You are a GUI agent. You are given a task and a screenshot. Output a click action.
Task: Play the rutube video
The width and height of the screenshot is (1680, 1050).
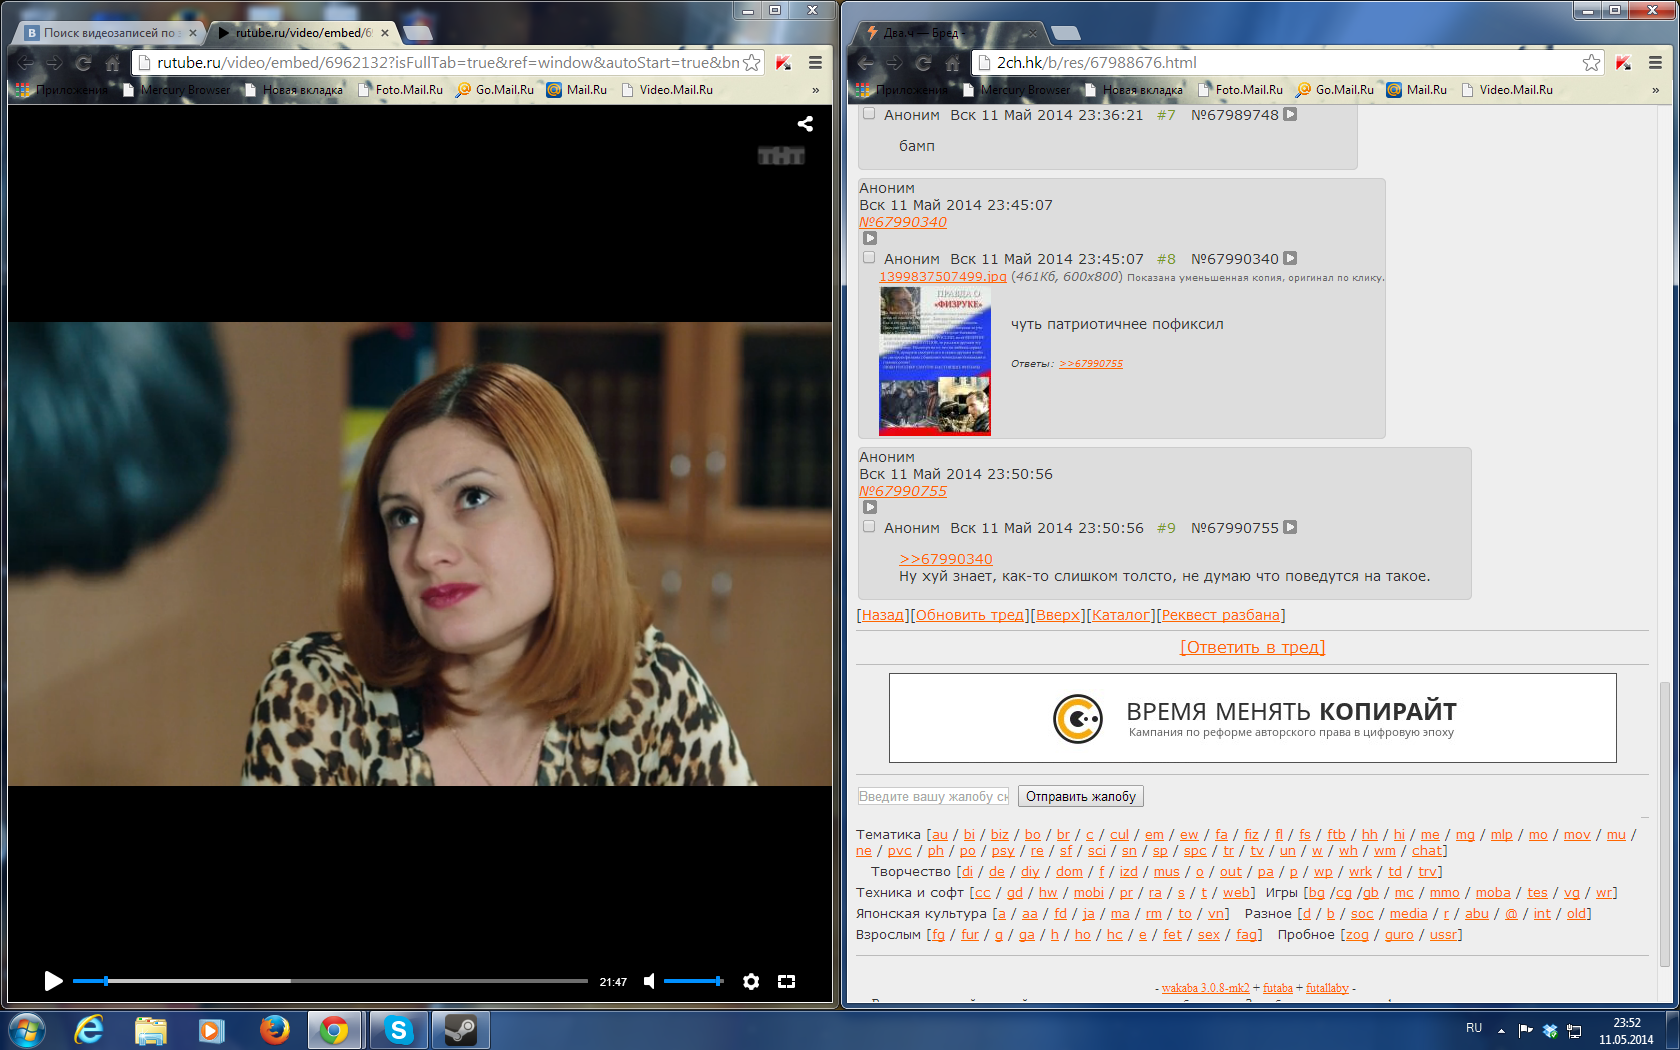pyautogui.click(x=54, y=981)
